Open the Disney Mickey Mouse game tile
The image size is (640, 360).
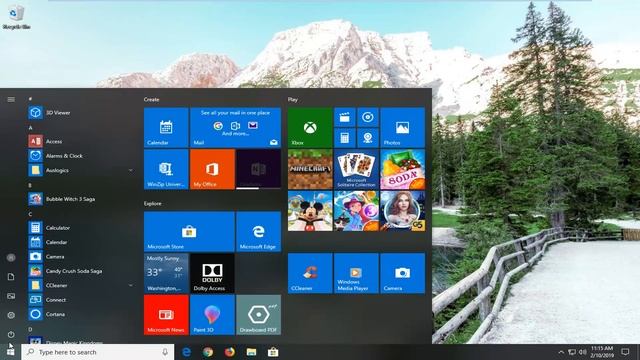click(310, 211)
